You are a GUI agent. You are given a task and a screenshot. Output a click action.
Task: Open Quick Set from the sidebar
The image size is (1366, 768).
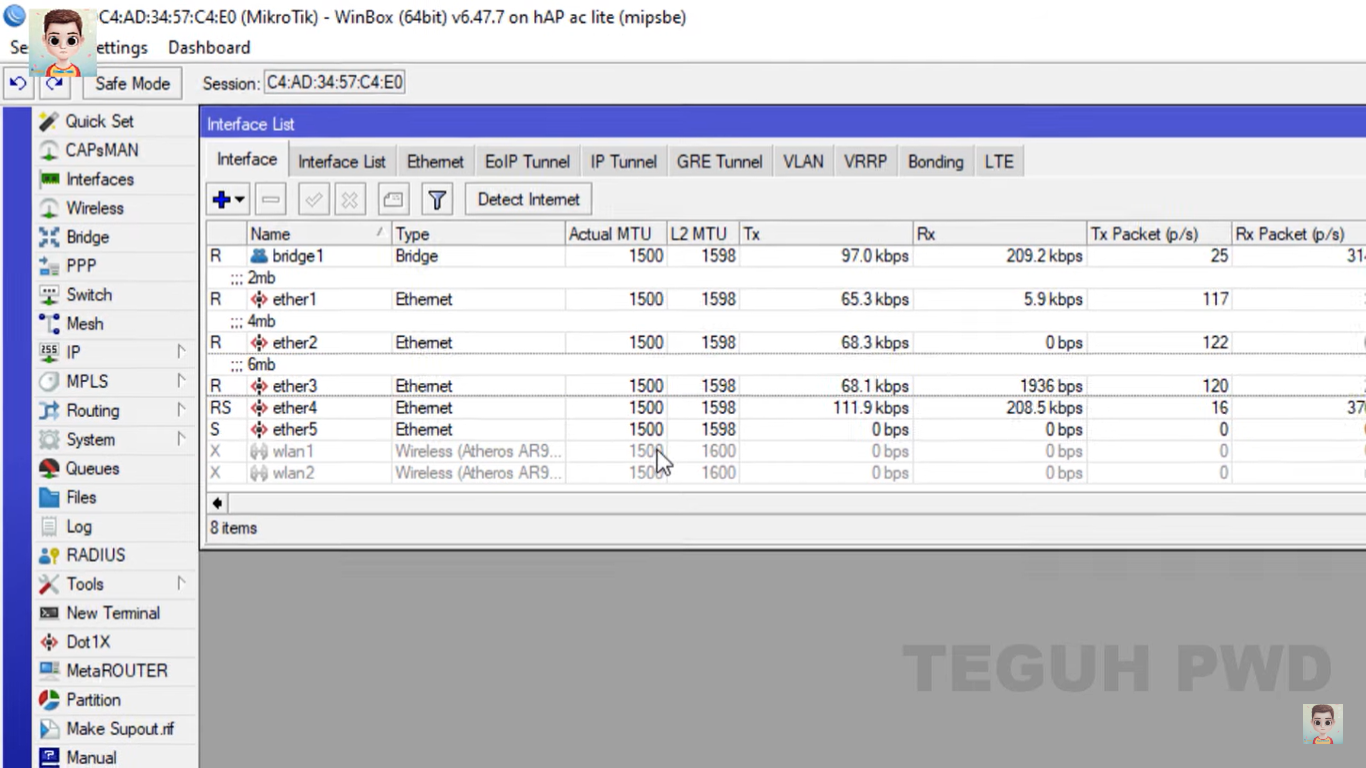(x=99, y=121)
